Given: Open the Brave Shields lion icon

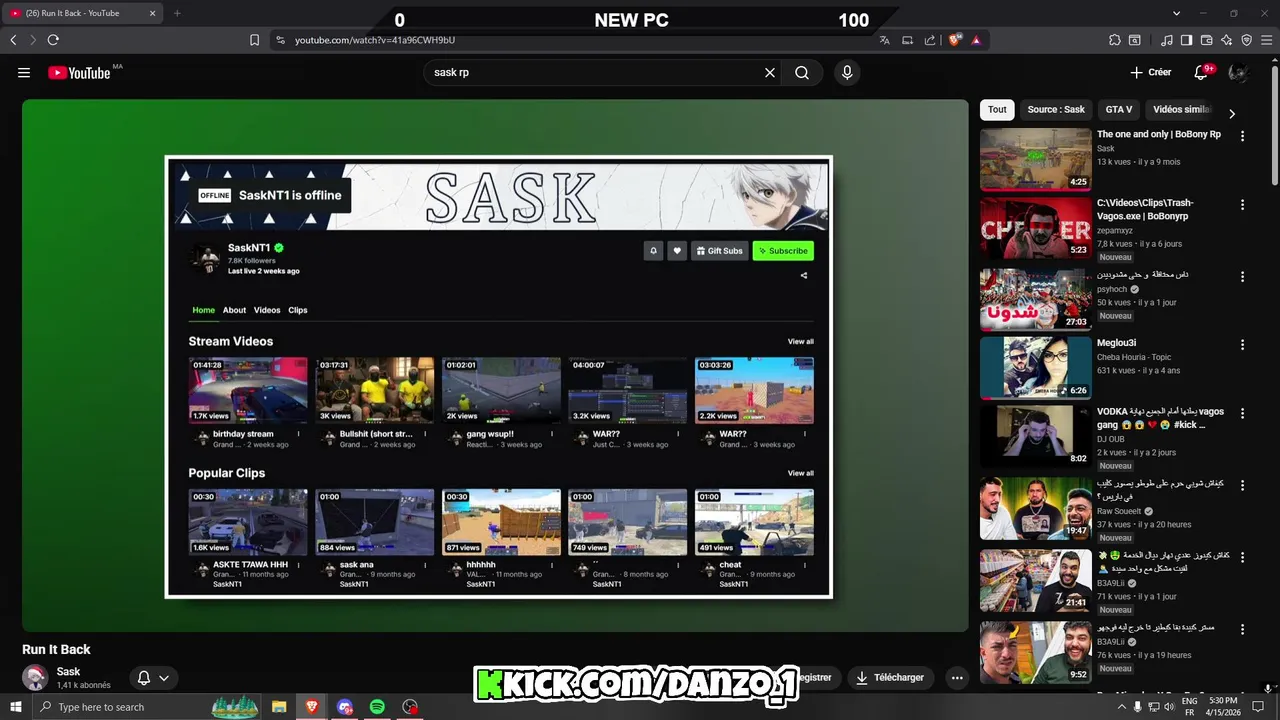Looking at the screenshot, I should tap(955, 40).
